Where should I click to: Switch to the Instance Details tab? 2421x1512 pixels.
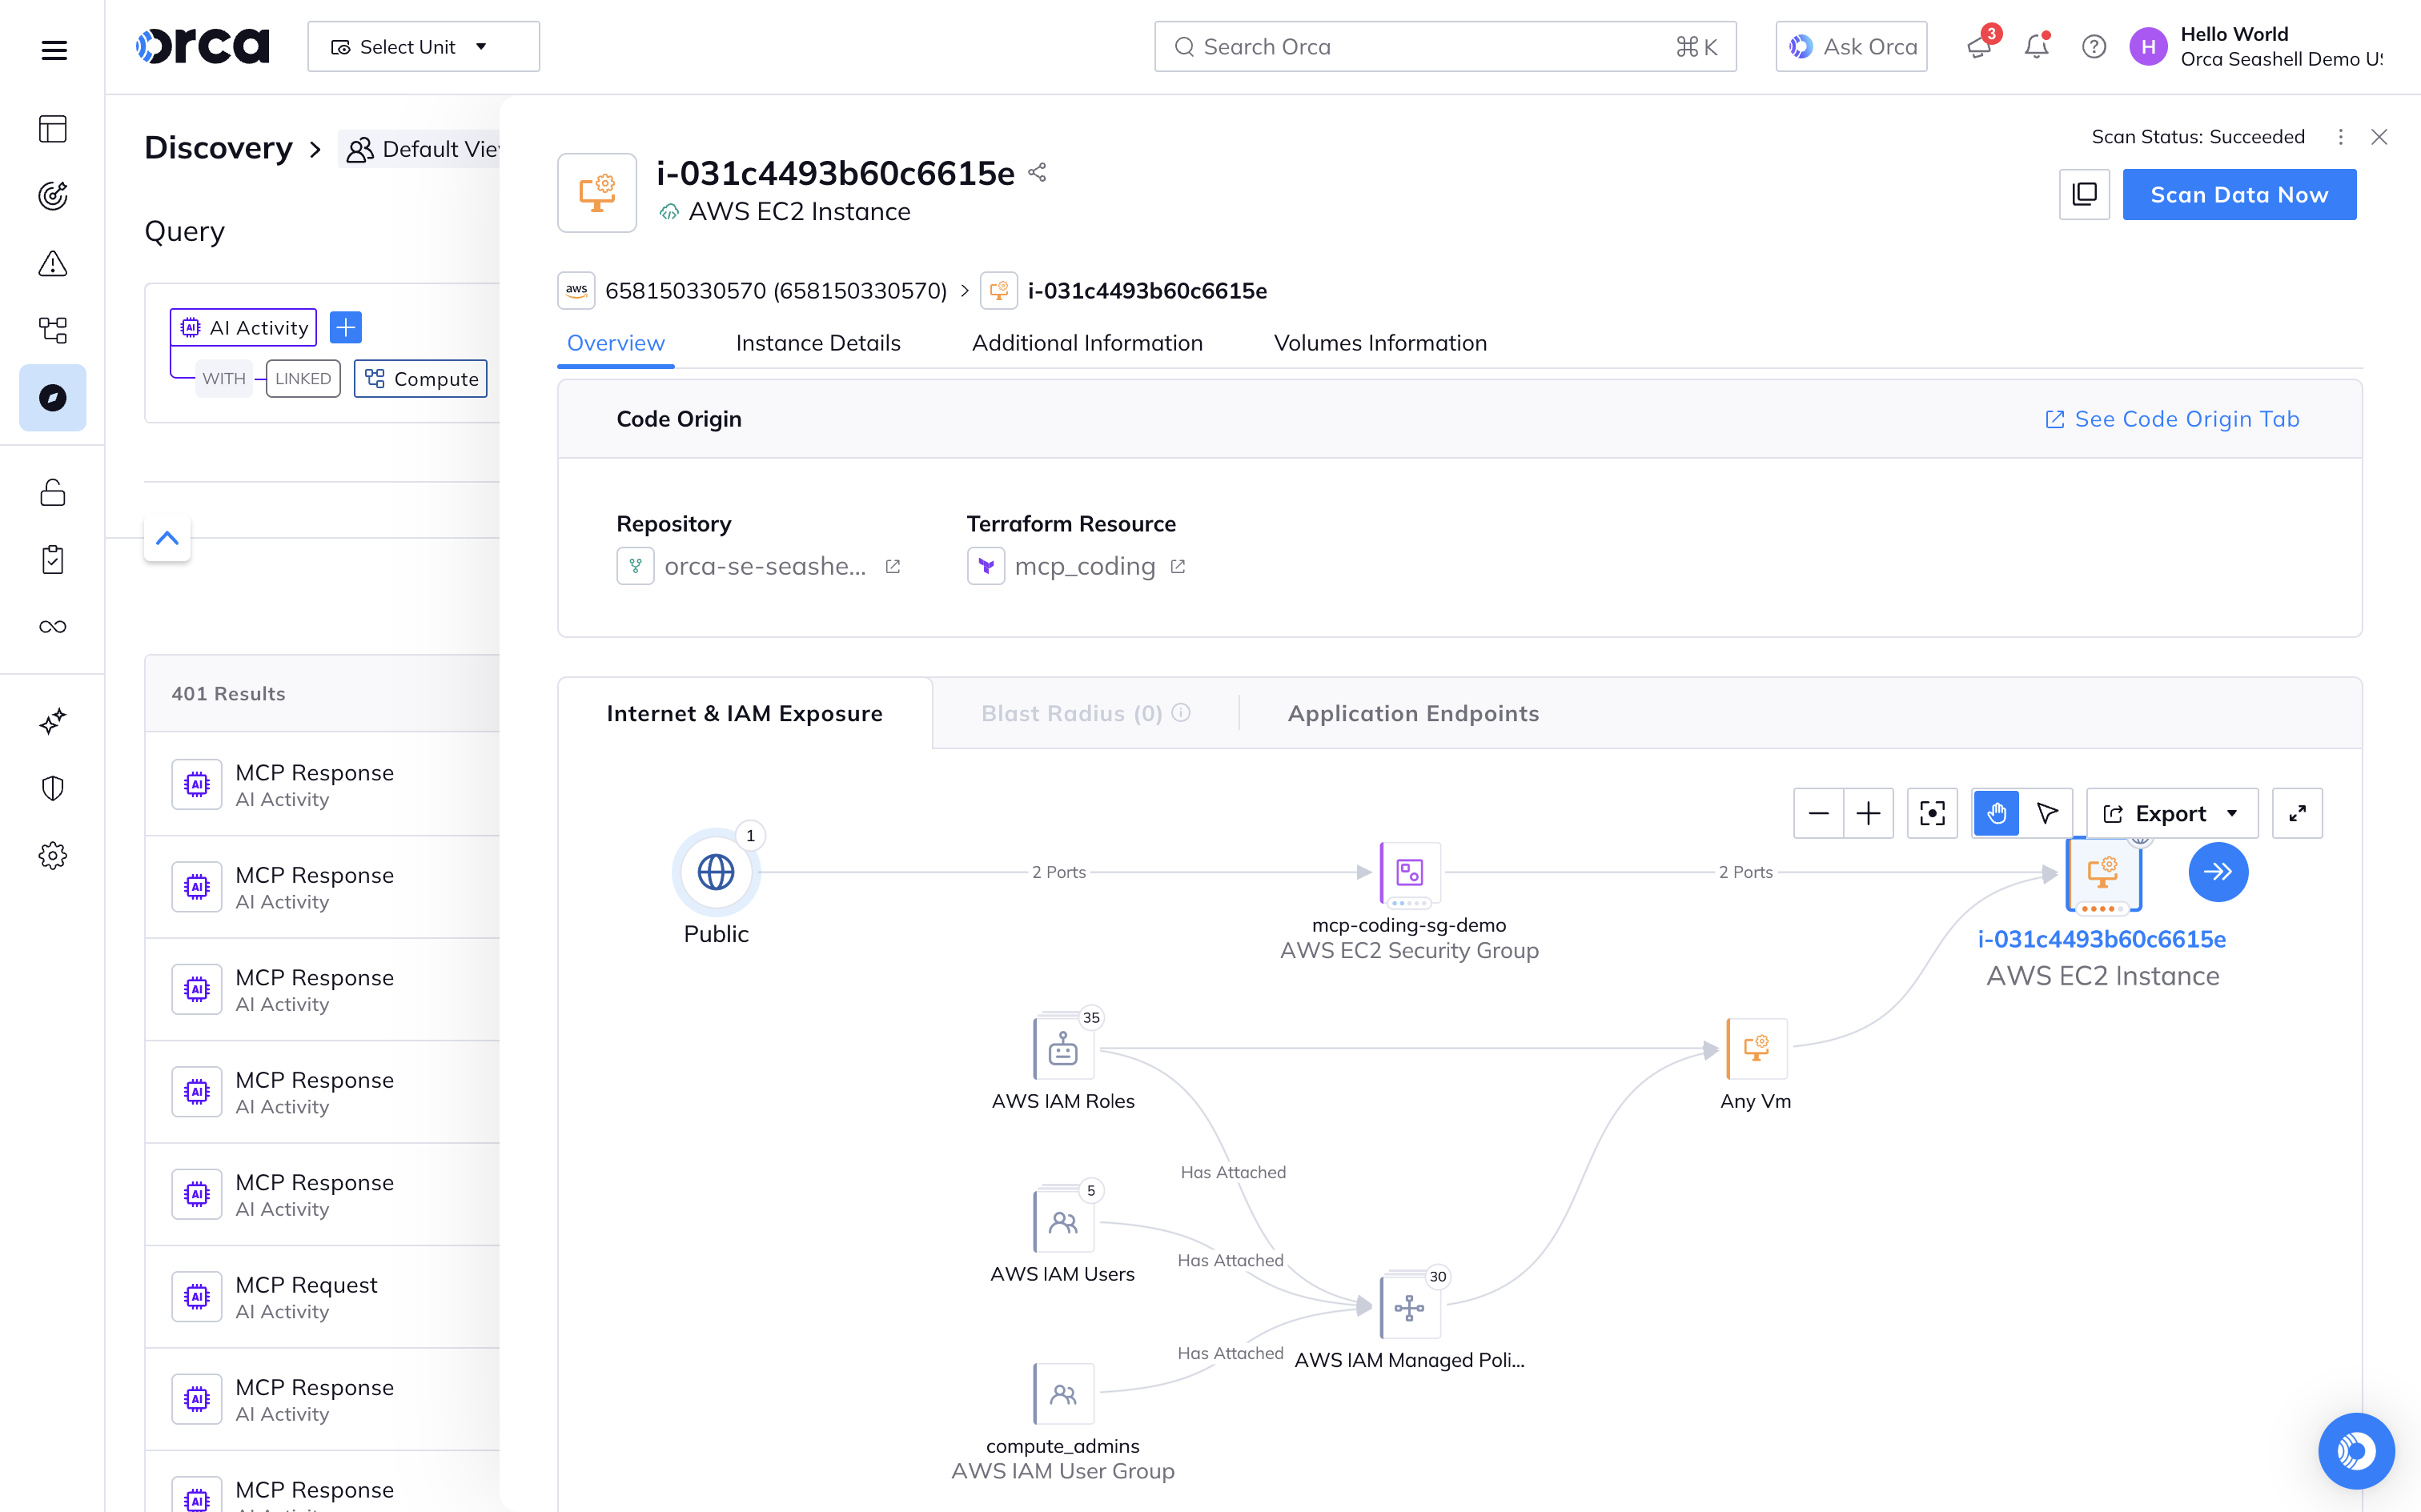[x=818, y=343]
